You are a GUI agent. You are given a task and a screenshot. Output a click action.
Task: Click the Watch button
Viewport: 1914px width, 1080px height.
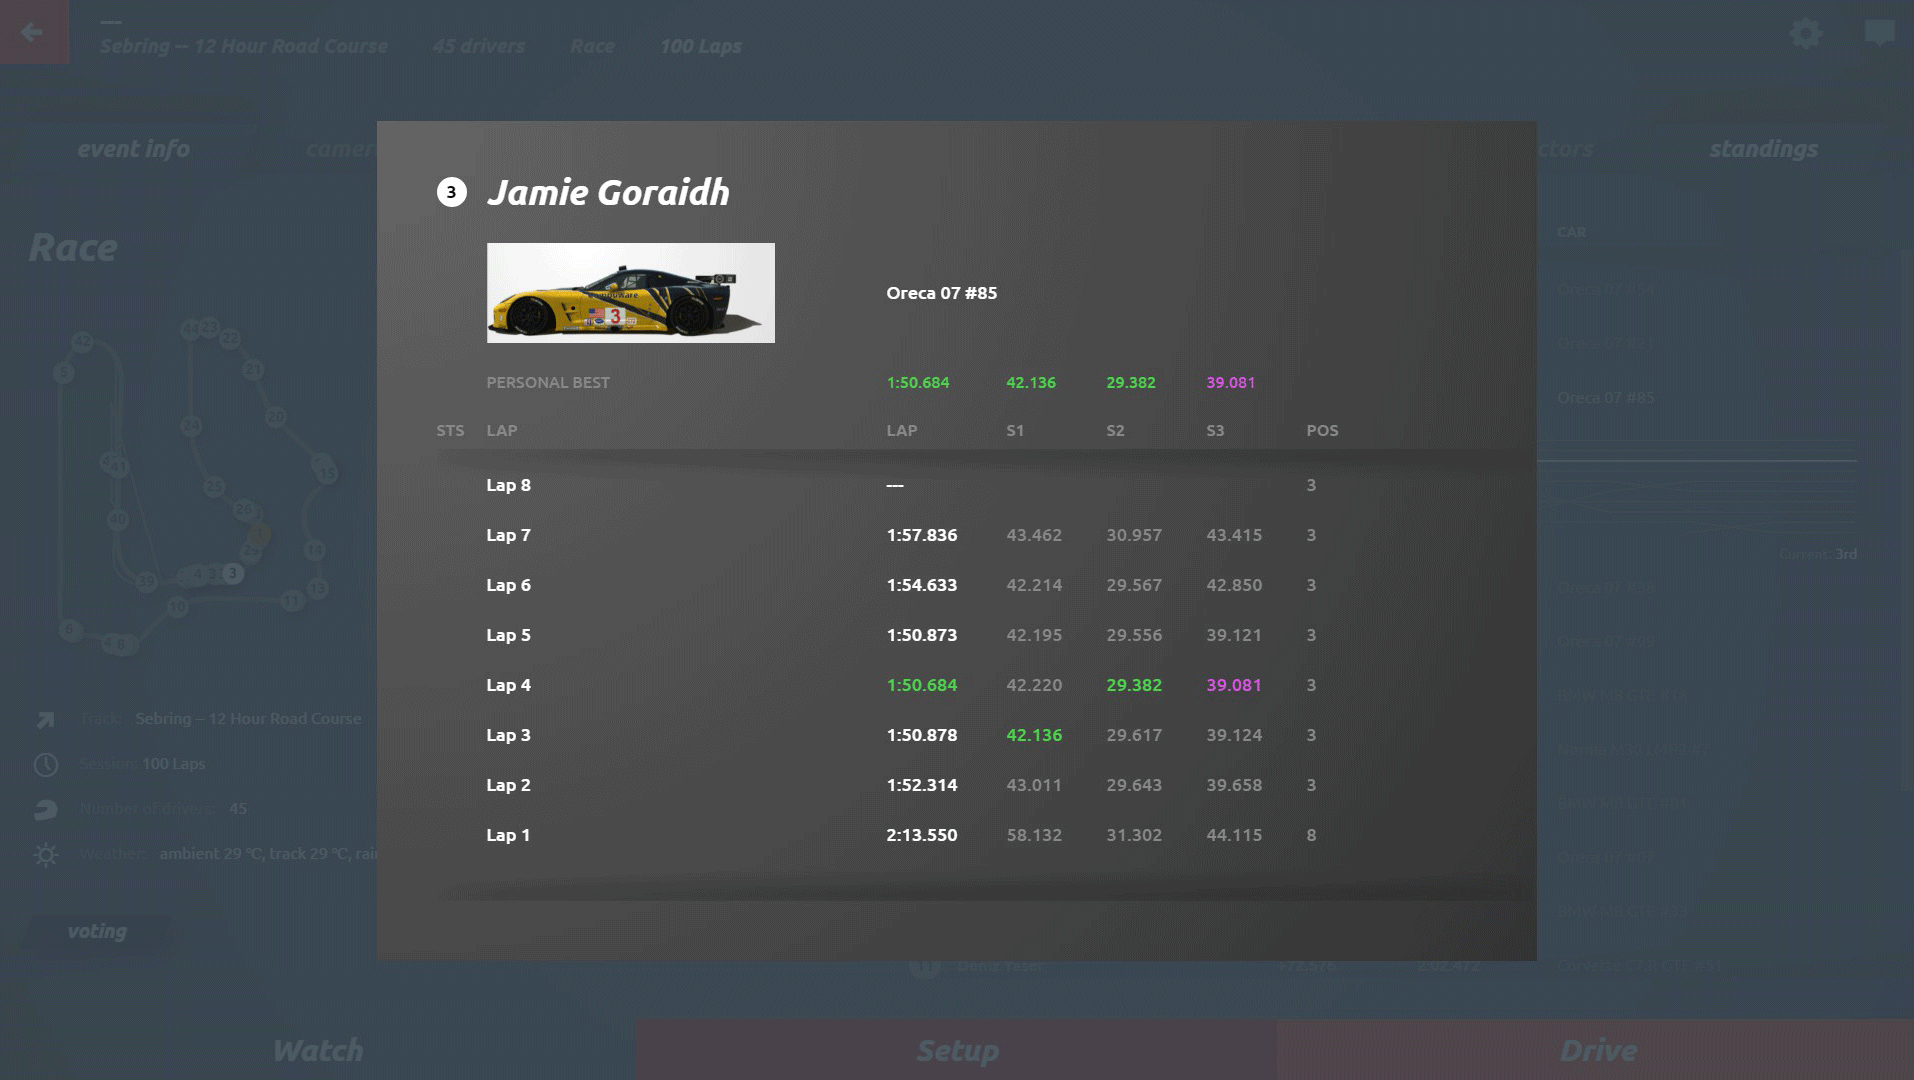pos(318,1050)
